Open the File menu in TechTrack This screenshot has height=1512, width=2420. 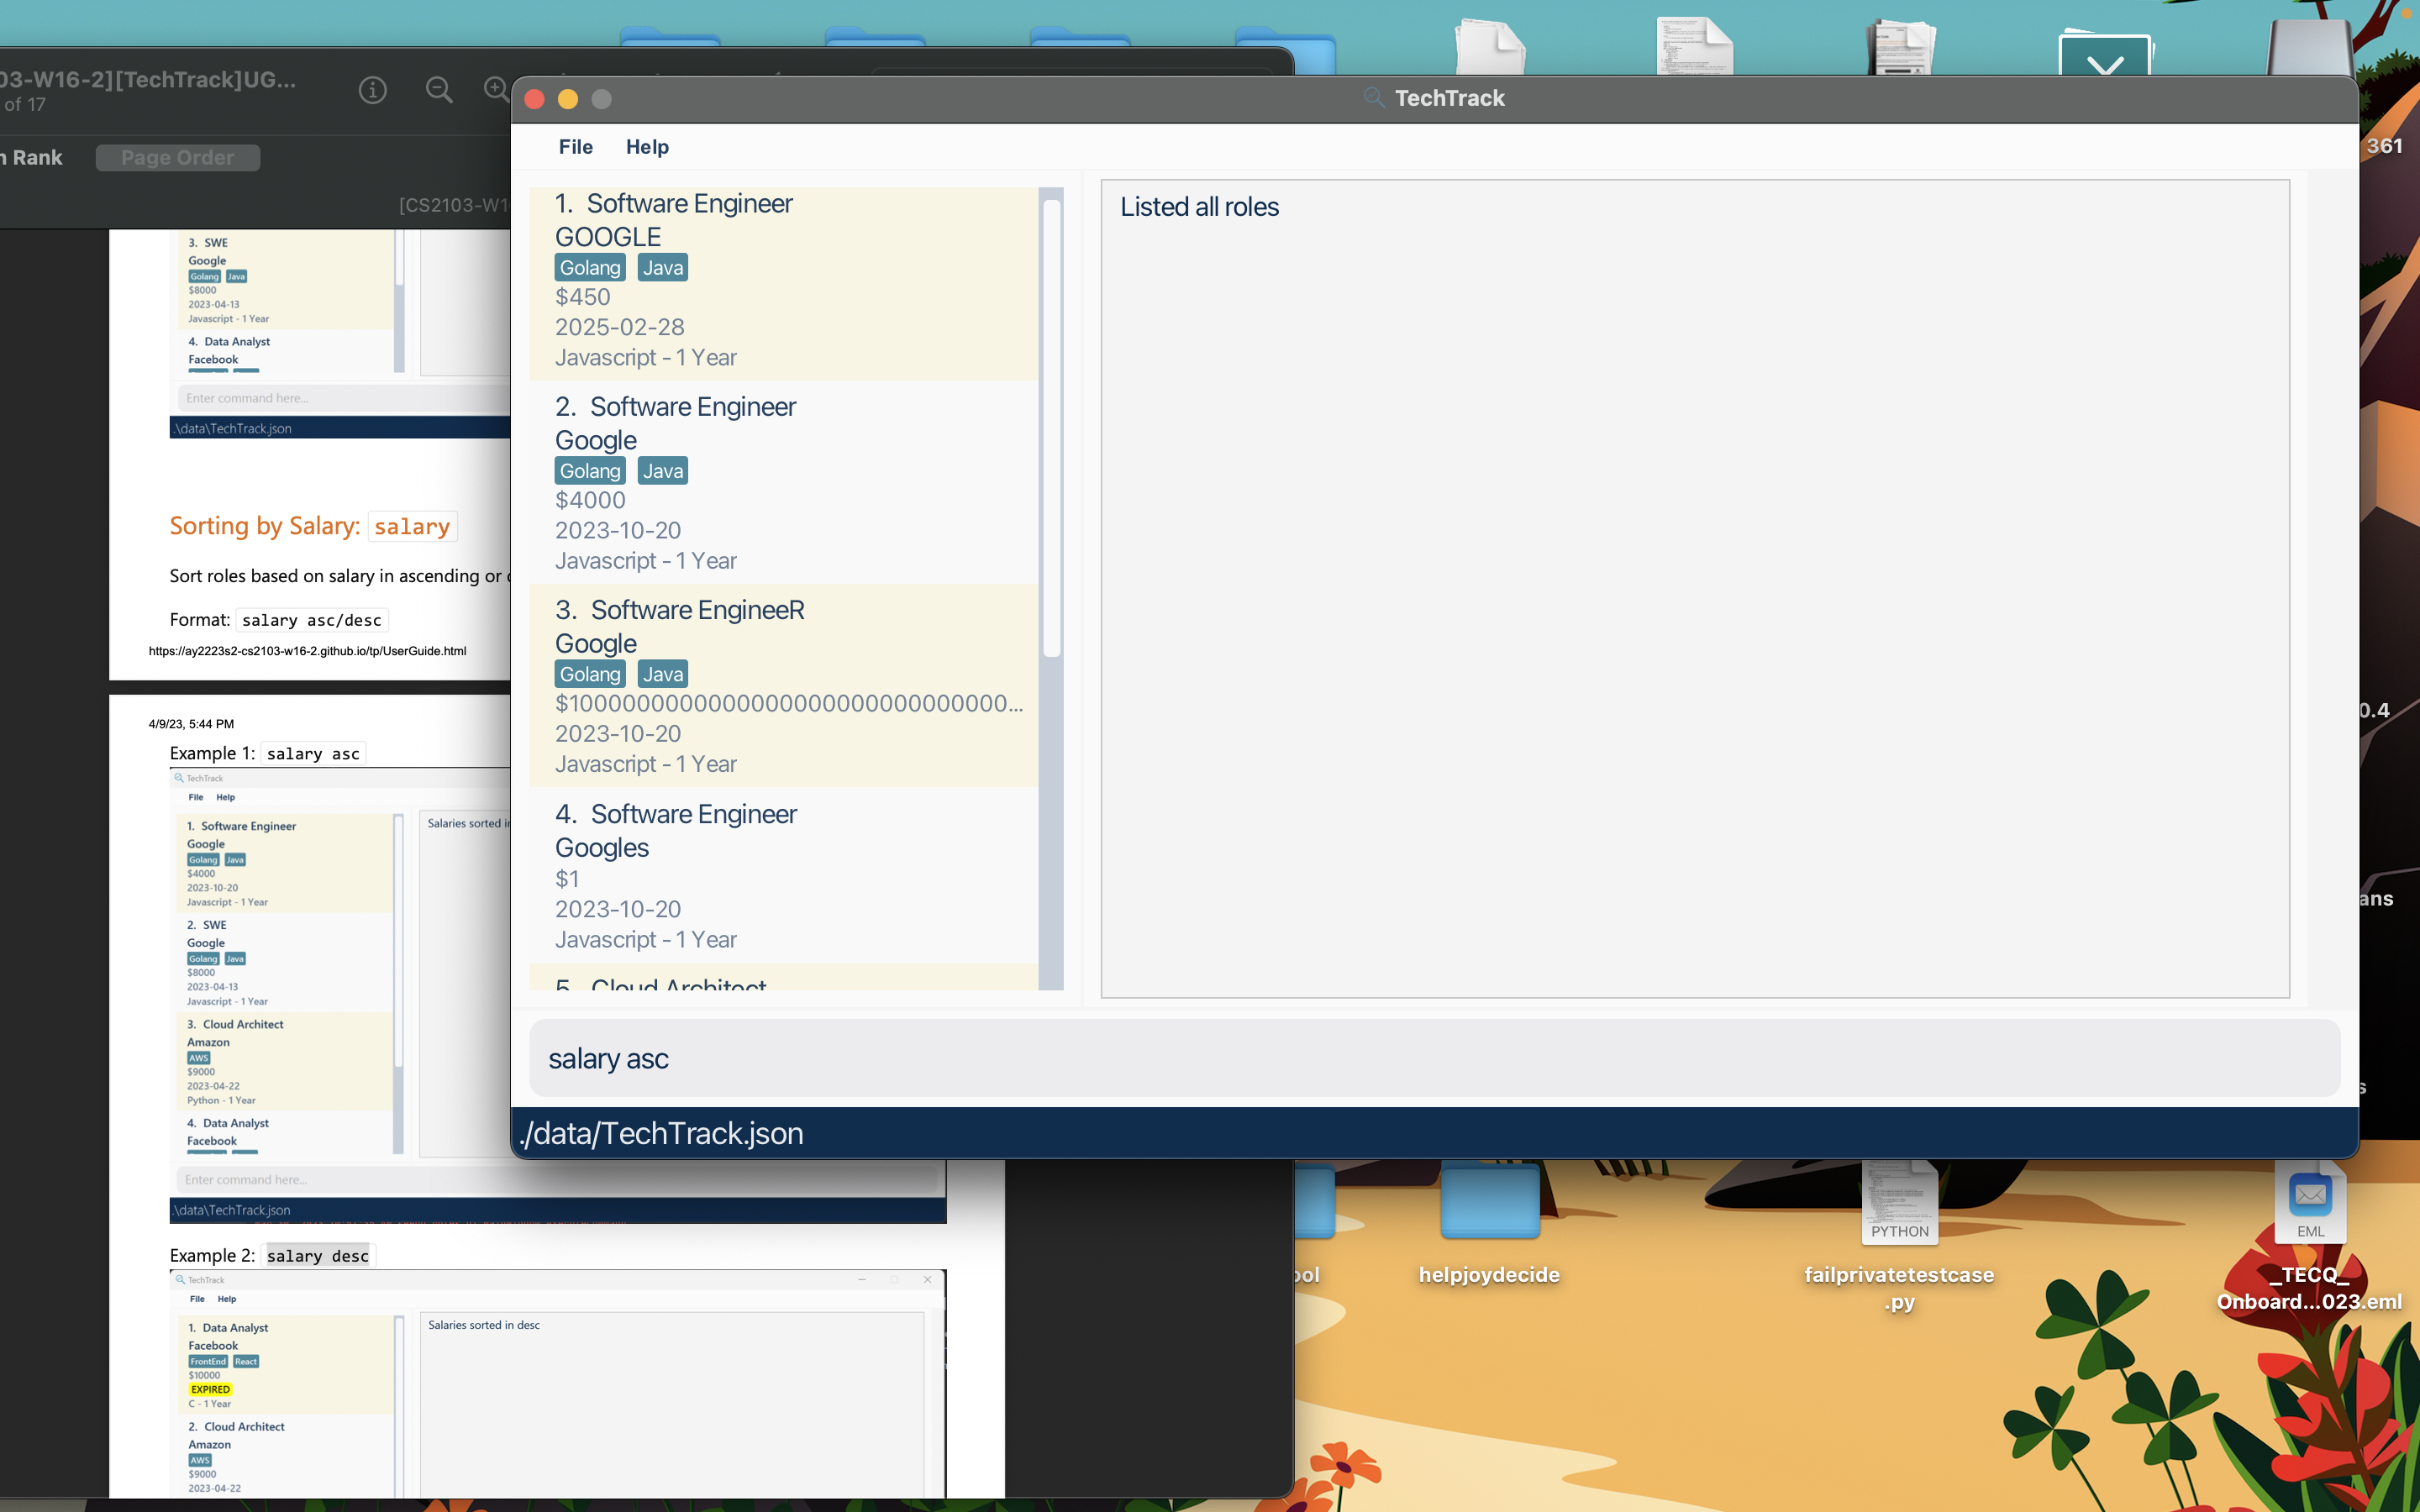pyautogui.click(x=575, y=147)
